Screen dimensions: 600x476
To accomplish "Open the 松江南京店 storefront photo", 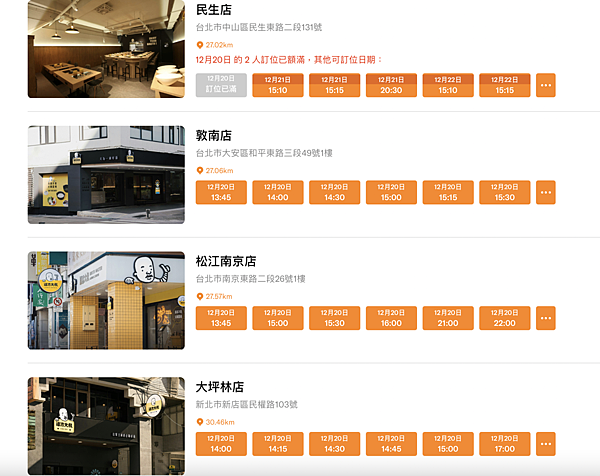I will 106,300.
